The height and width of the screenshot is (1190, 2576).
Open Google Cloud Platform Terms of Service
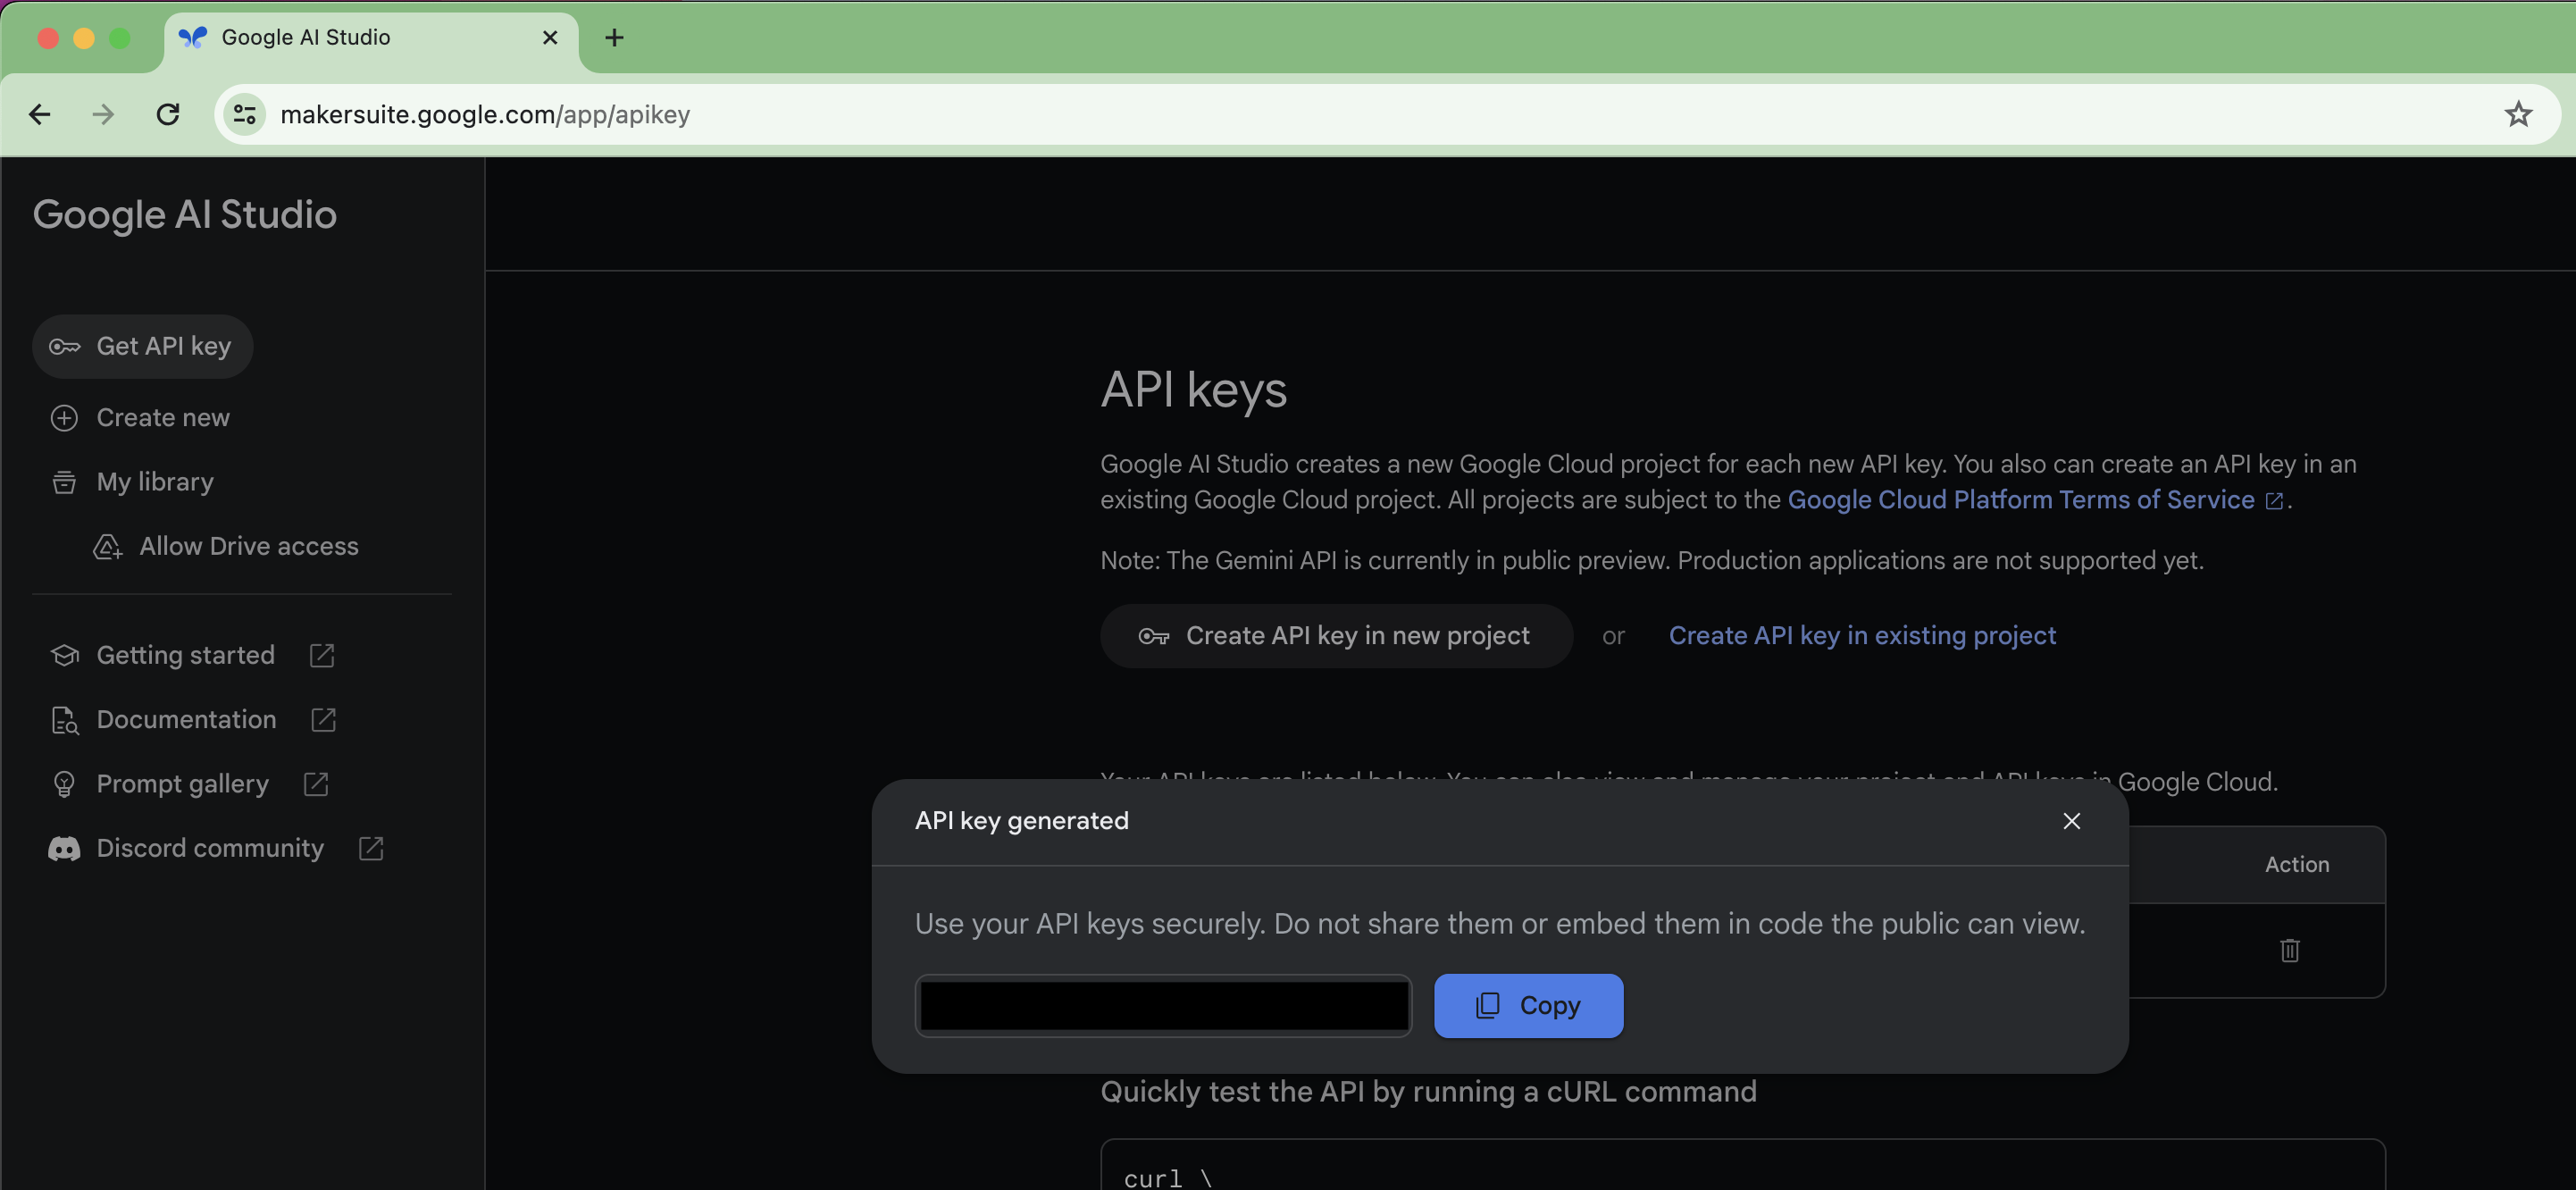(x=2020, y=500)
